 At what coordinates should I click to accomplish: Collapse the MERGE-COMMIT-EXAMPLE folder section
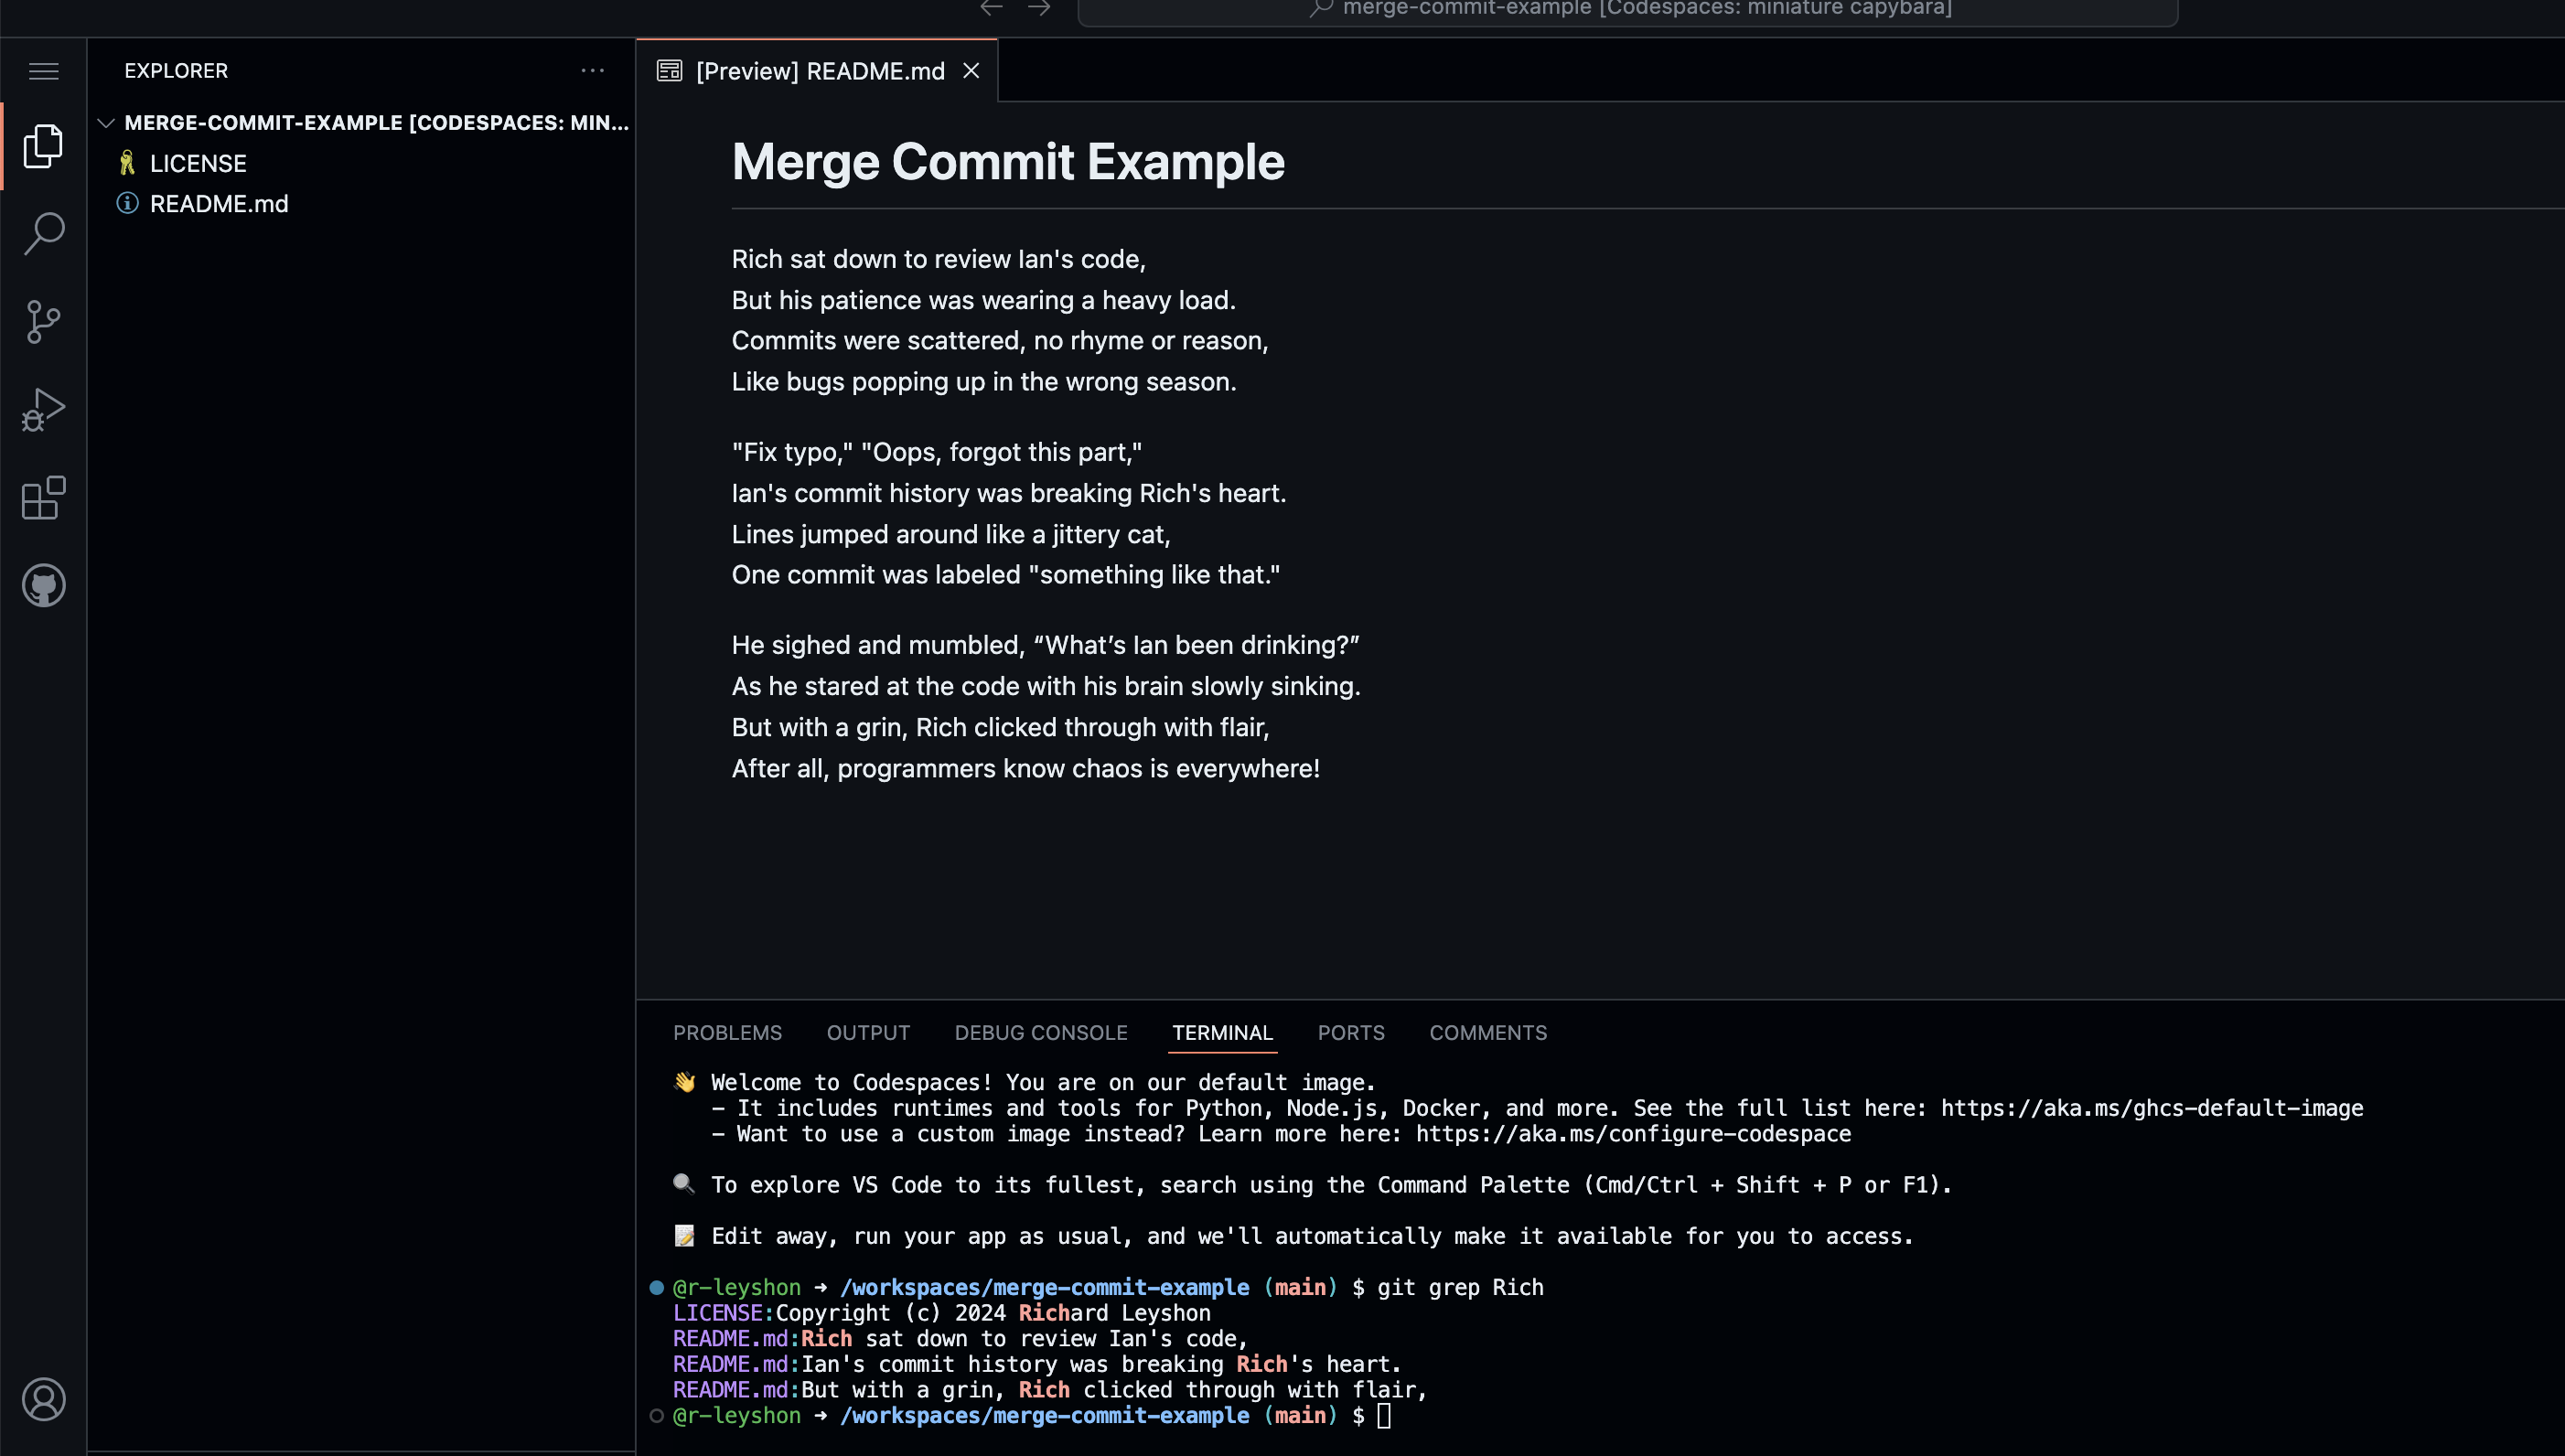pyautogui.click(x=107, y=123)
